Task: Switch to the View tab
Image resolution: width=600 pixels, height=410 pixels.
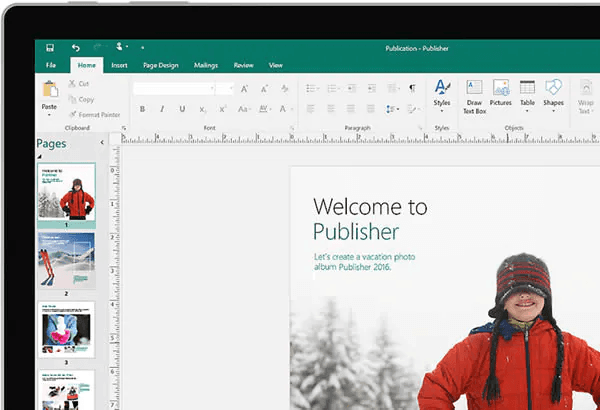Action: 276,65
